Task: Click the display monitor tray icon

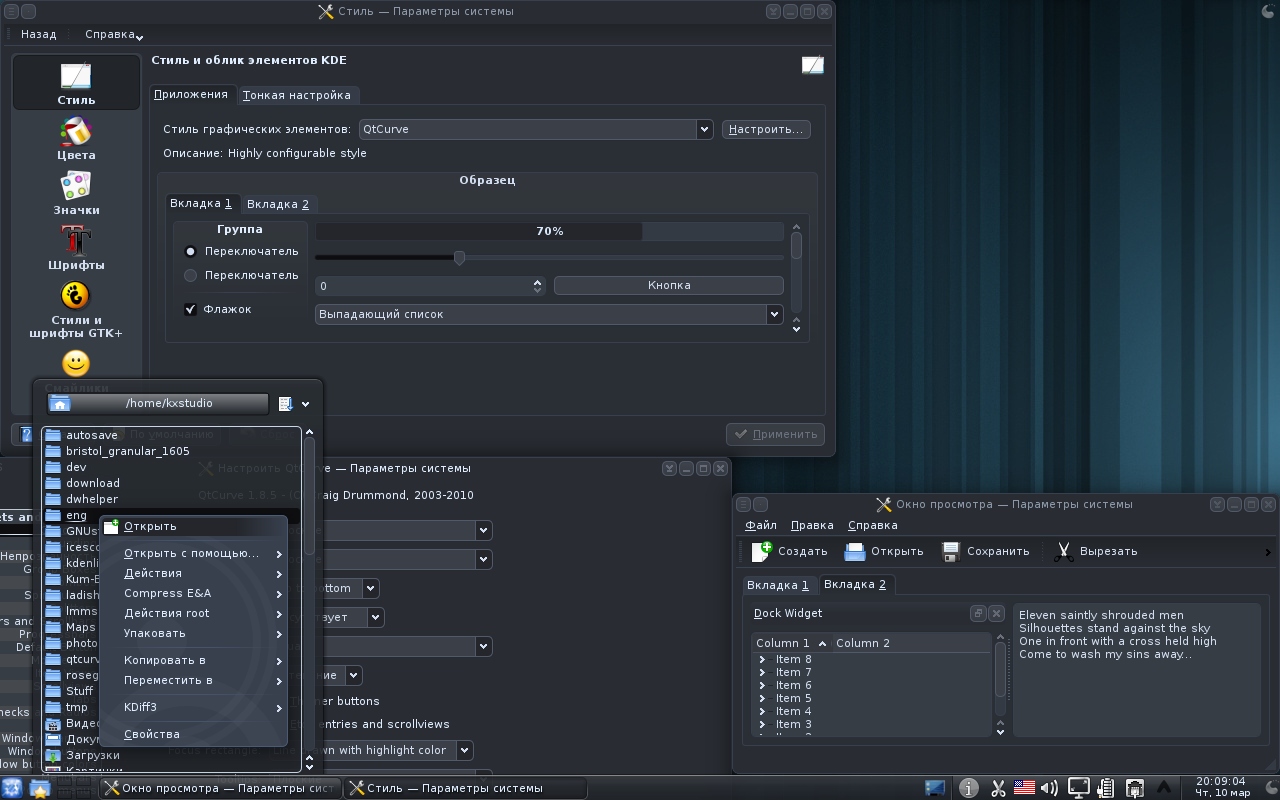Action: (x=1079, y=788)
